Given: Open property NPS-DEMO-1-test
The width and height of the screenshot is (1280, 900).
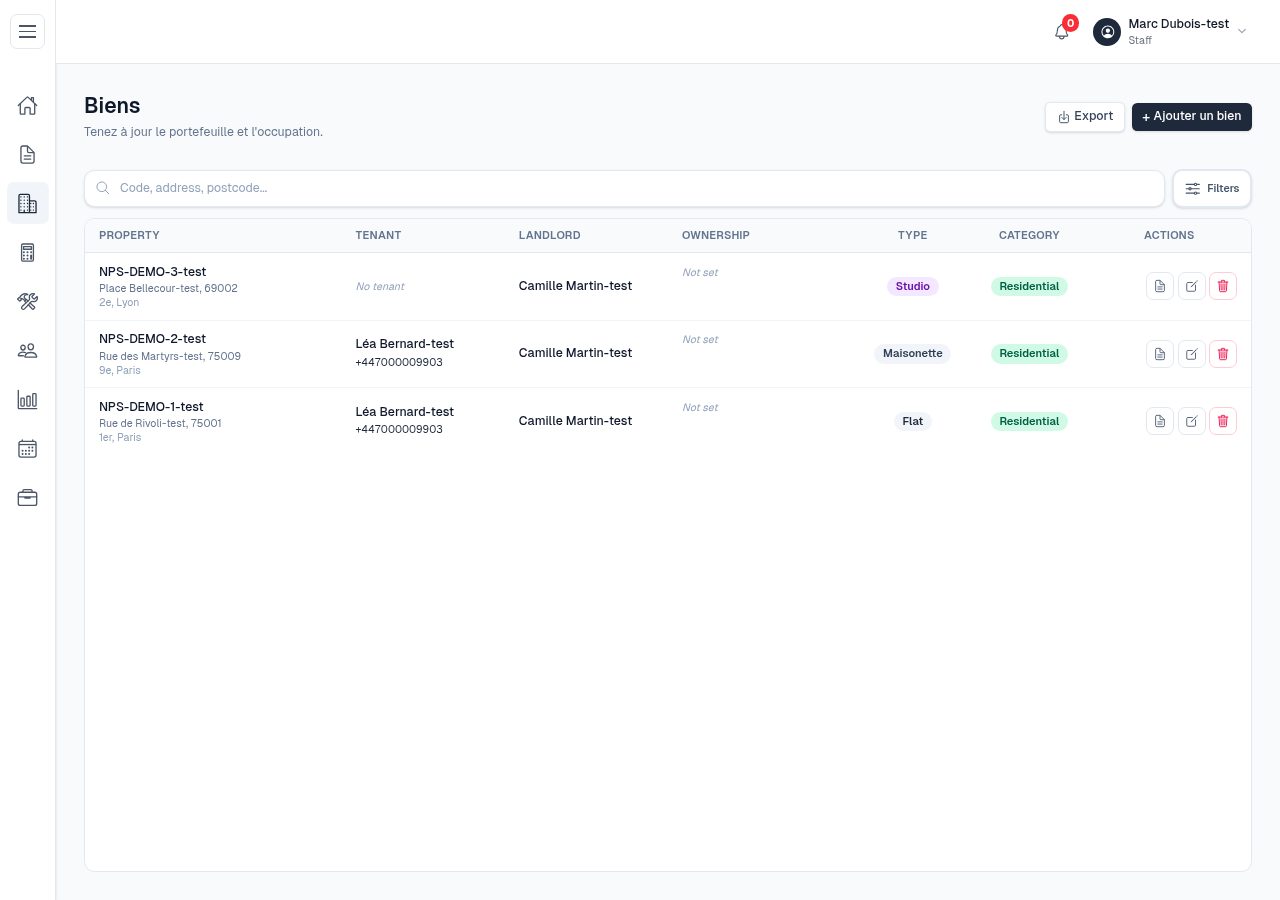Looking at the screenshot, I should pyautogui.click(x=151, y=407).
